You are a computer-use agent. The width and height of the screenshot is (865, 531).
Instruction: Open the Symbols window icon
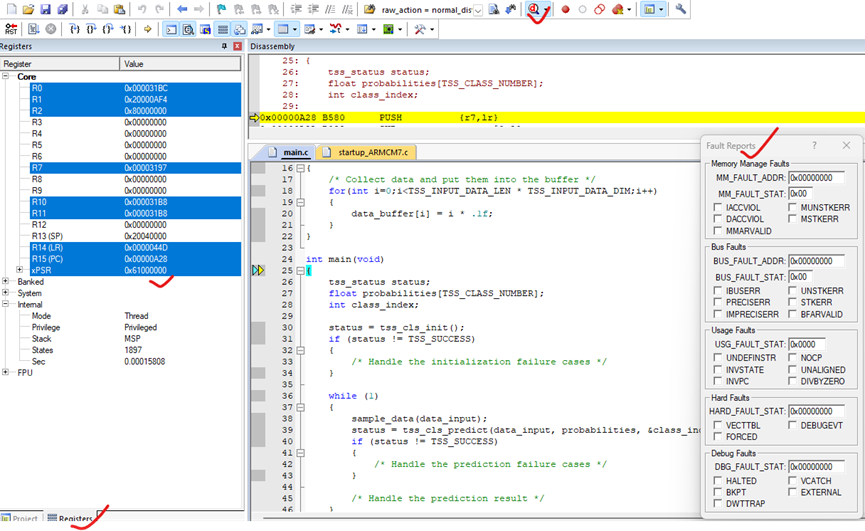[206, 29]
